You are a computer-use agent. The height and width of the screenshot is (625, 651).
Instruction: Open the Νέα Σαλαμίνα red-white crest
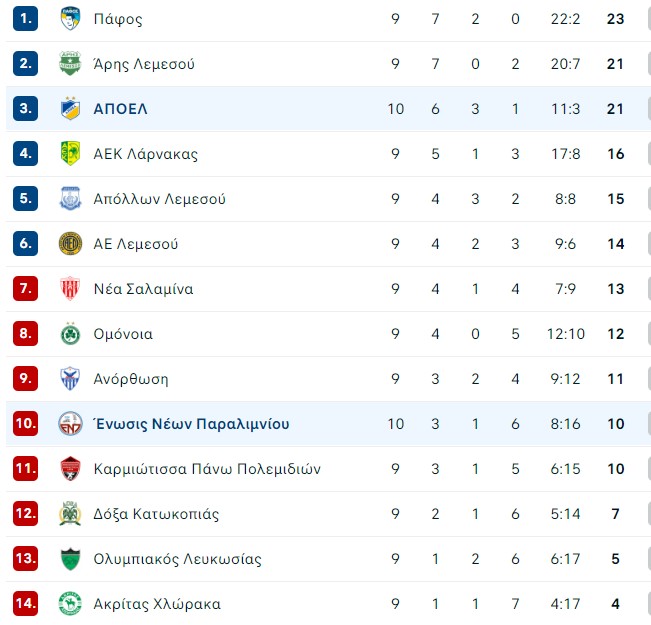click(70, 288)
